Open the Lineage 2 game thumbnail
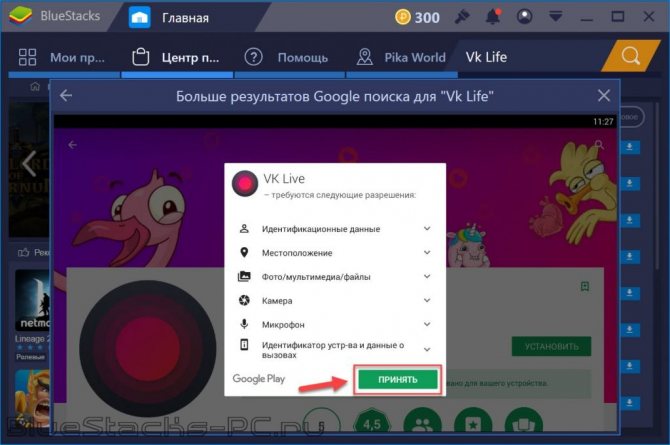The height and width of the screenshot is (445, 670). [x=32, y=299]
